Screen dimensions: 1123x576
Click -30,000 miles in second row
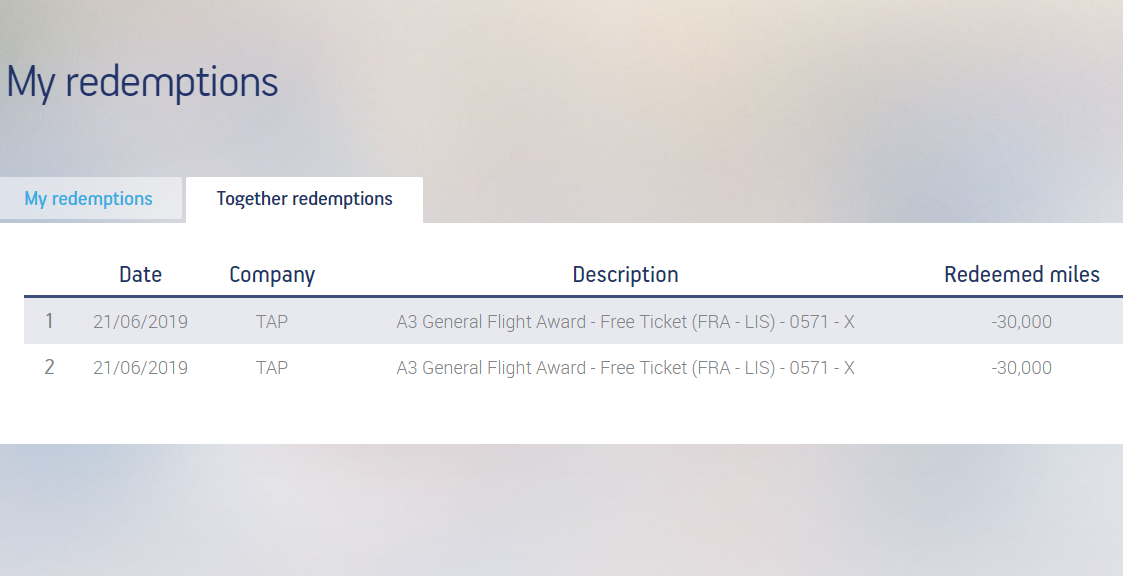tap(1022, 368)
